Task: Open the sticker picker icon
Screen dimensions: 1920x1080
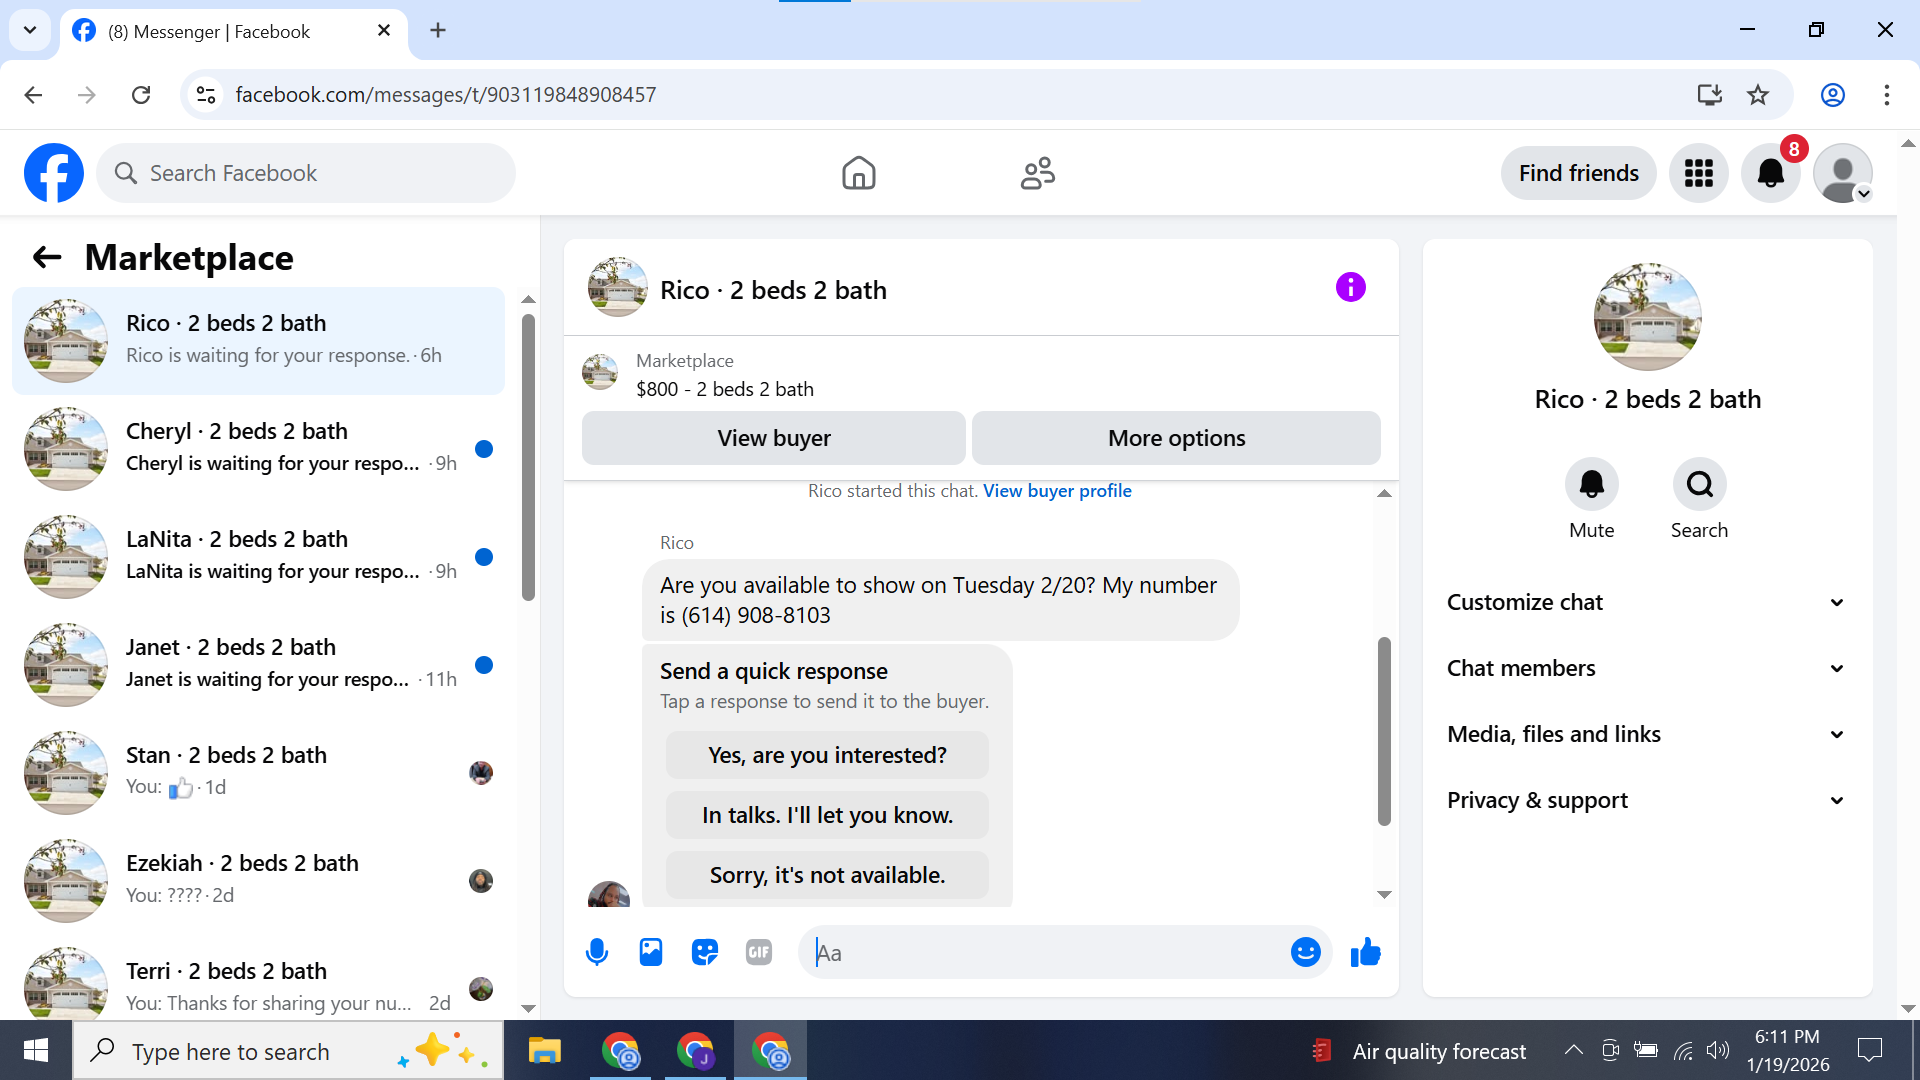Action: click(705, 952)
